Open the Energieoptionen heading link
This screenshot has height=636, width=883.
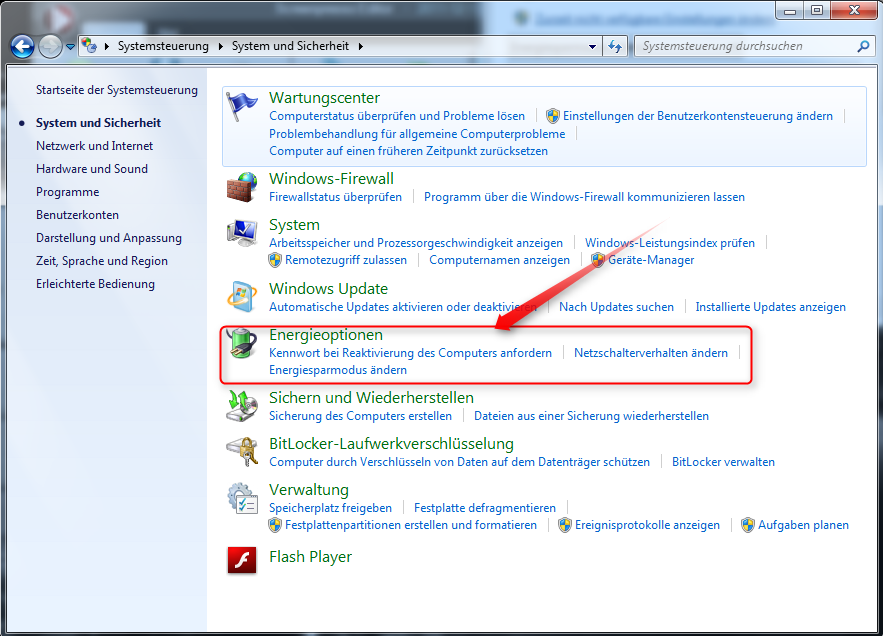click(x=326, y=335)
